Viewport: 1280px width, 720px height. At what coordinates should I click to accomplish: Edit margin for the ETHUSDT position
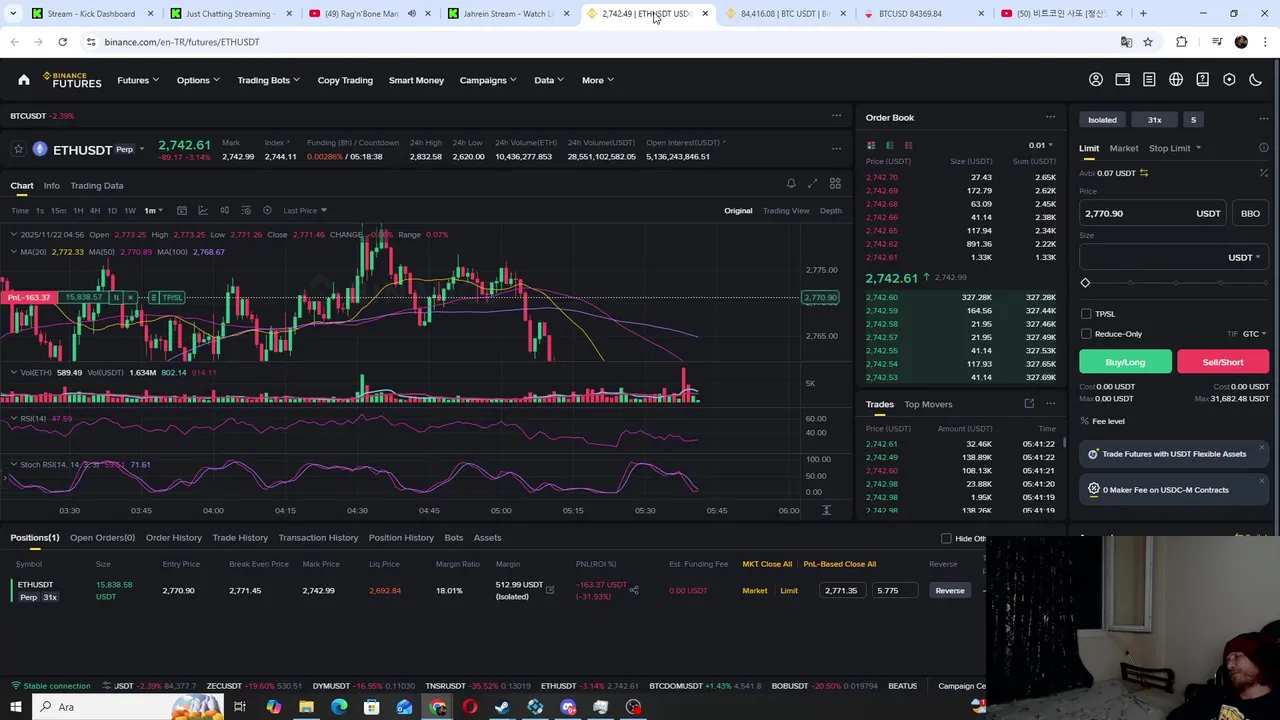click(549, 590)
